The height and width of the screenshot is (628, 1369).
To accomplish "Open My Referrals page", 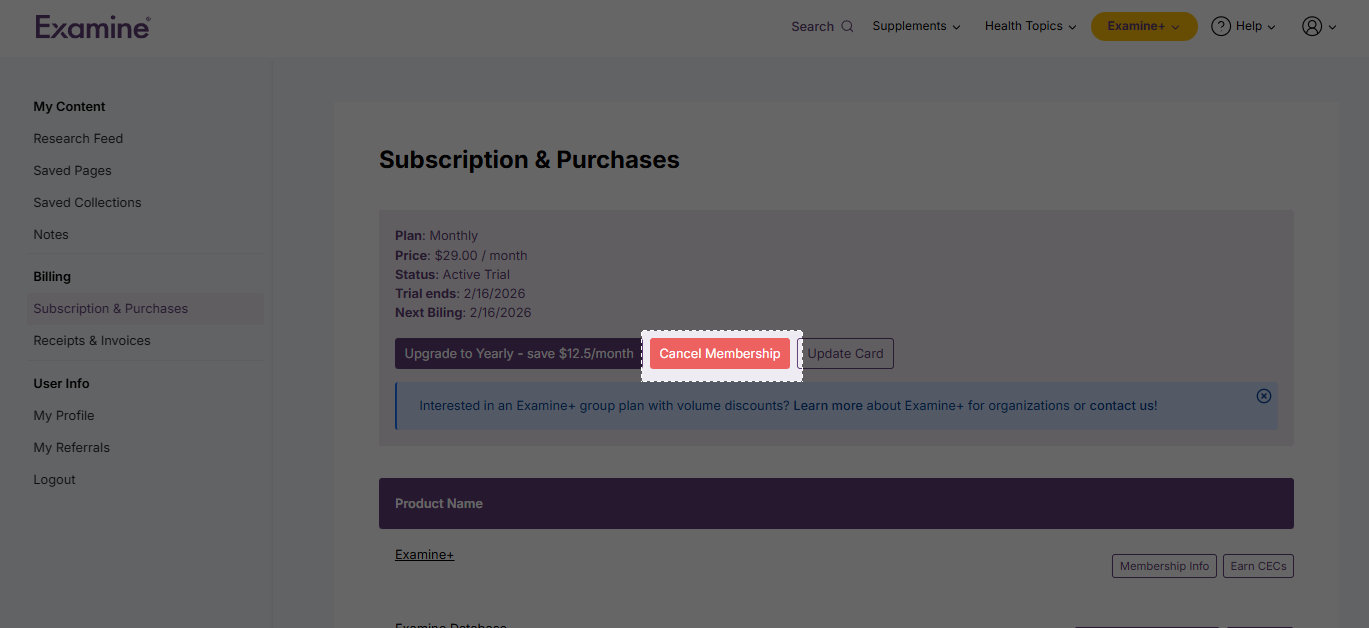I will (x=72, y=448).
